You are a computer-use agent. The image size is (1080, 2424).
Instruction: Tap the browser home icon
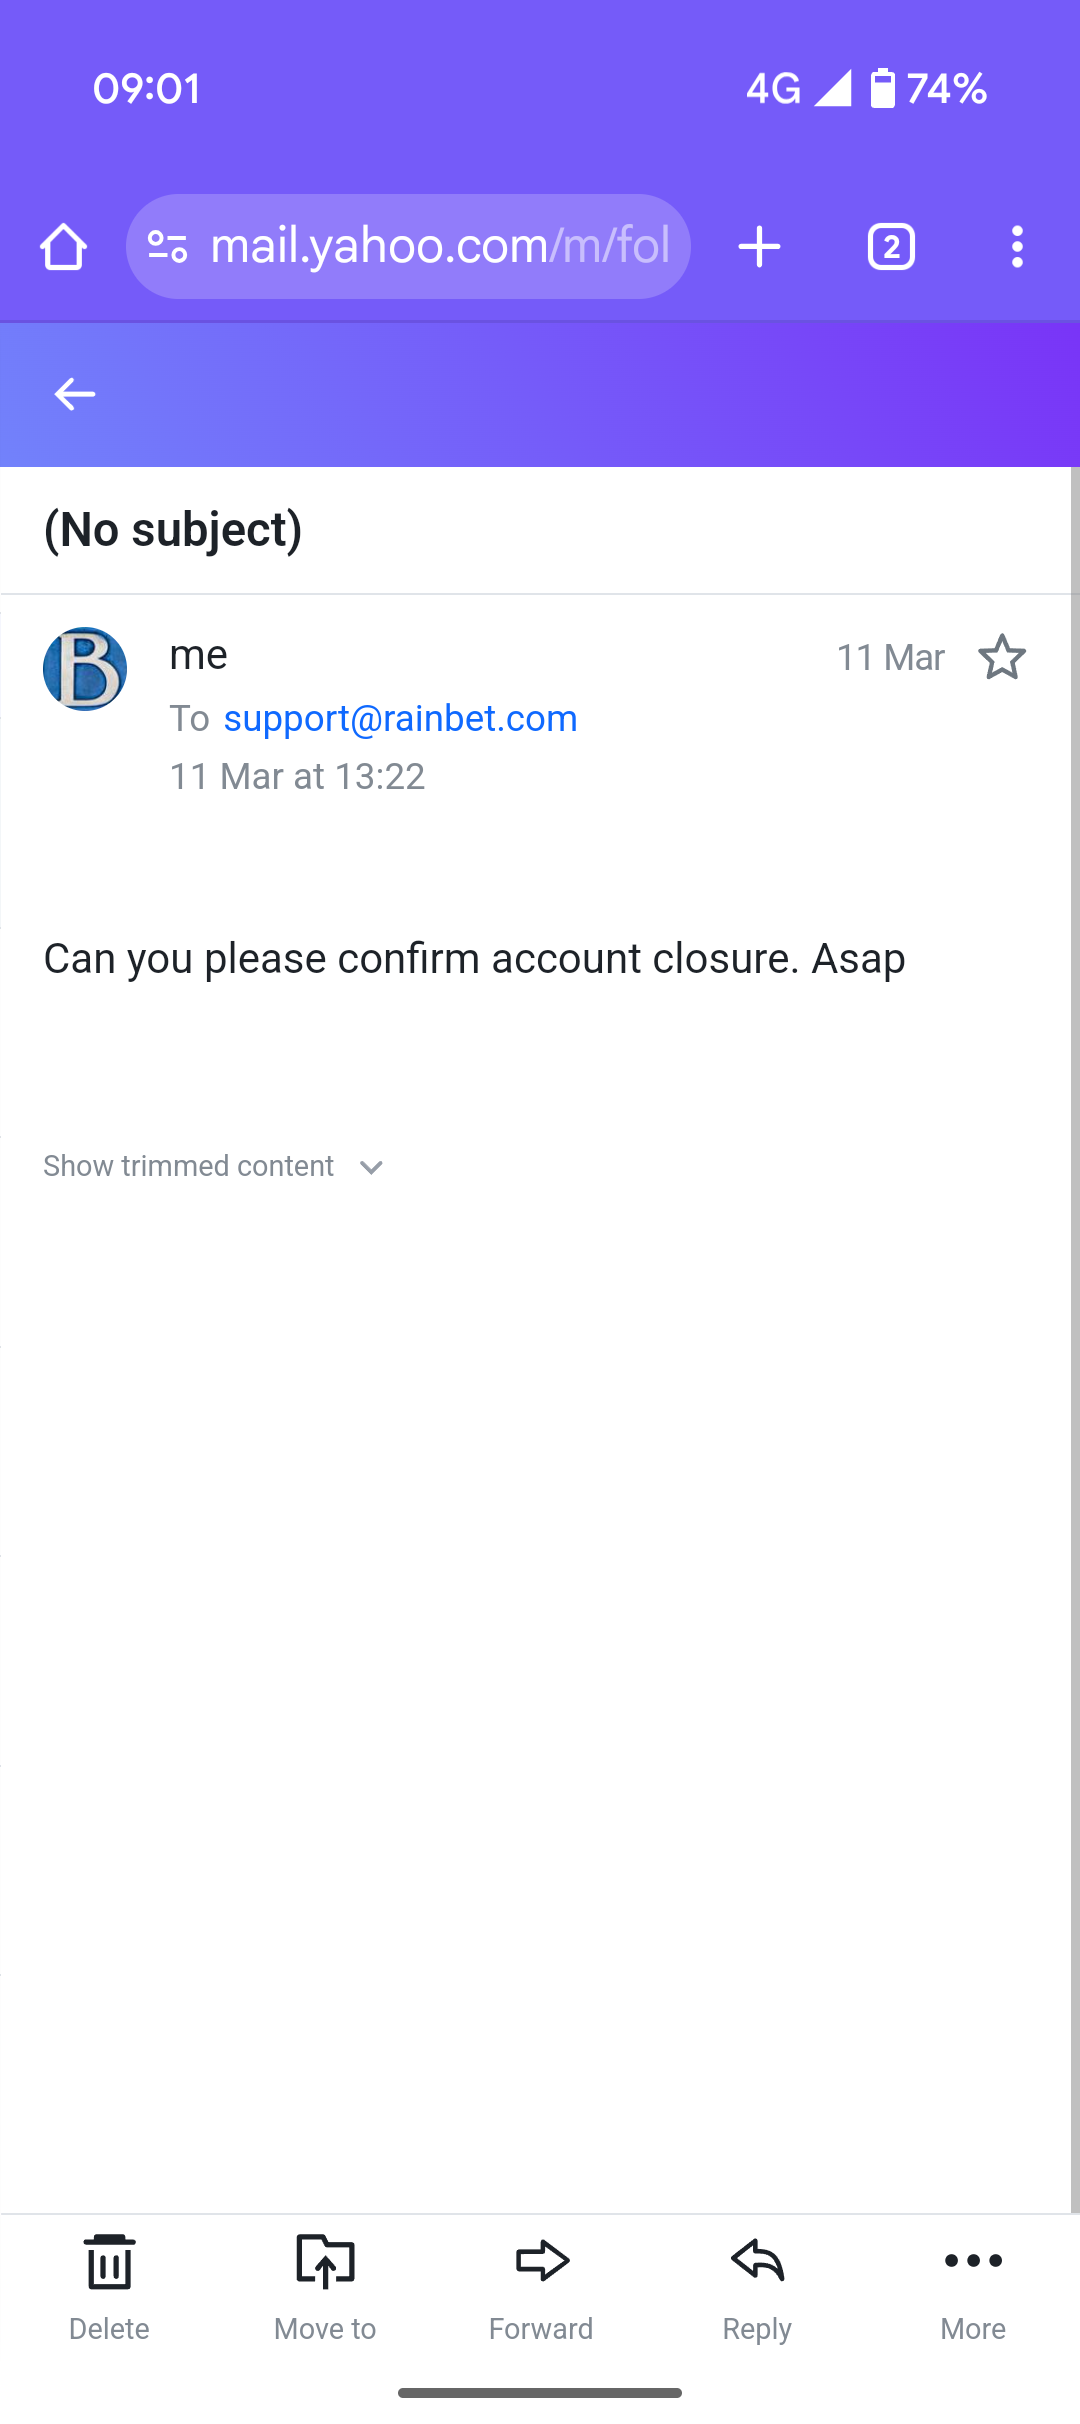pos(63,247)
